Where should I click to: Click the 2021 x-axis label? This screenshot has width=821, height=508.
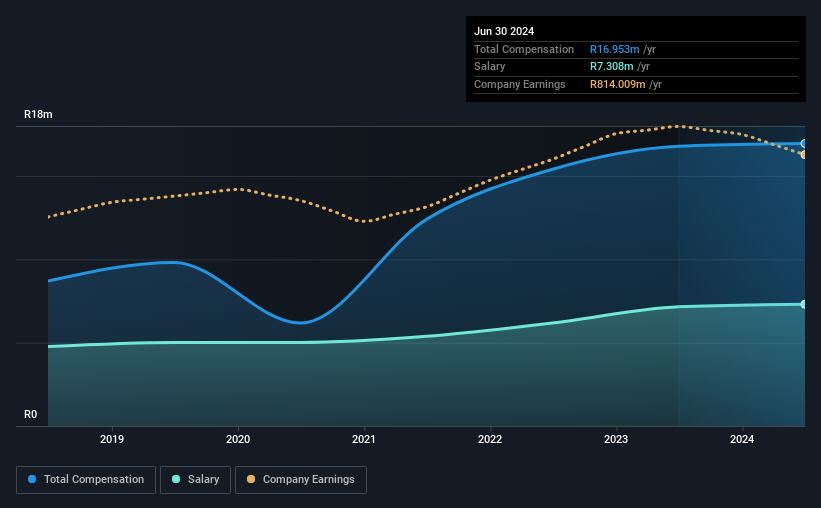pos(364,439)
